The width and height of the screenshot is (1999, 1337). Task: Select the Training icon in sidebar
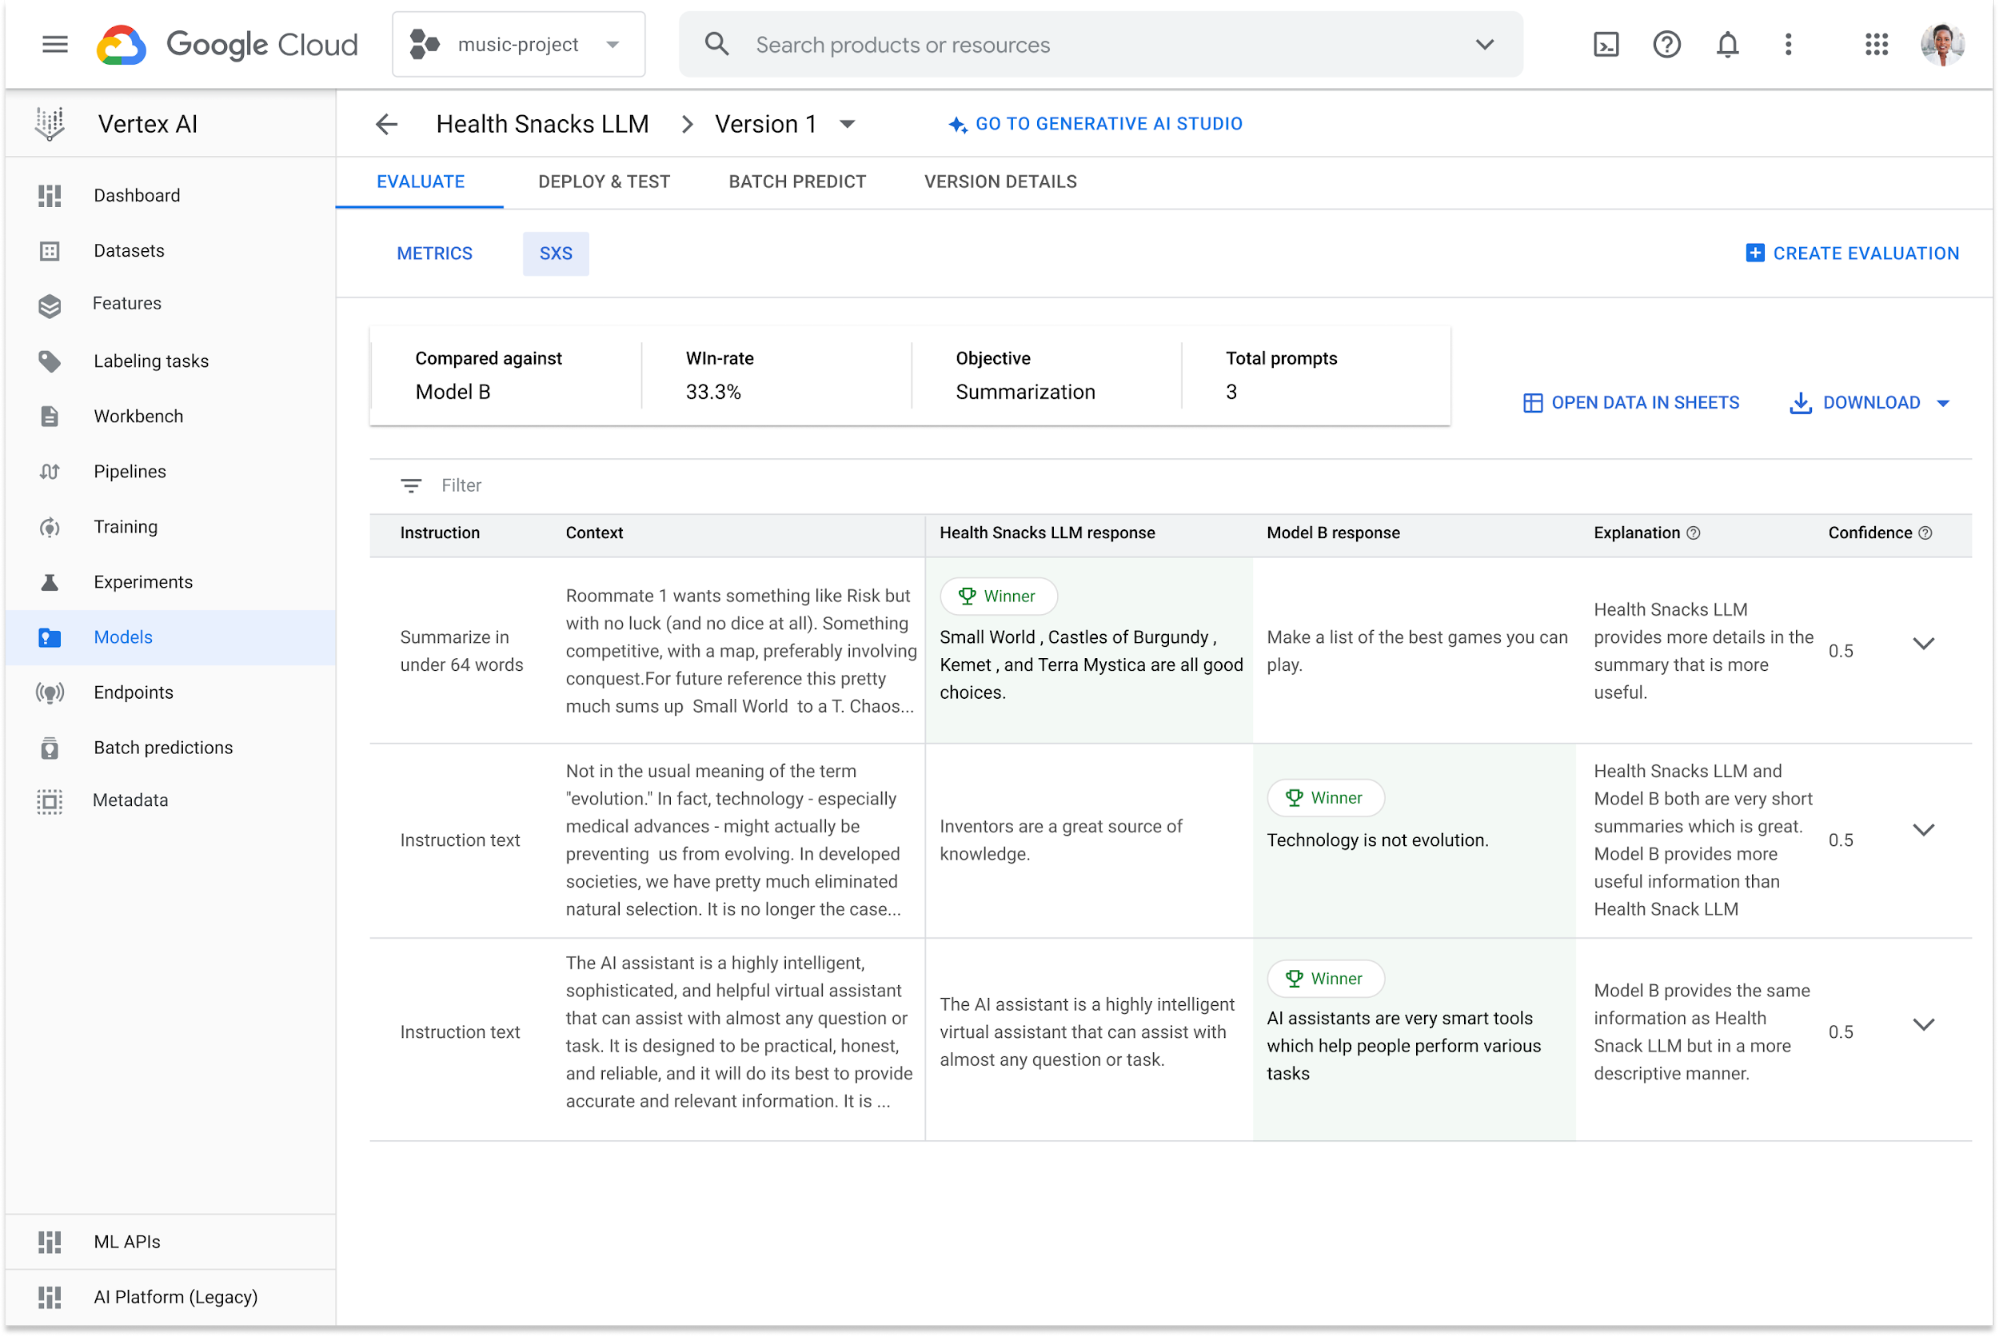coord(46,525)
